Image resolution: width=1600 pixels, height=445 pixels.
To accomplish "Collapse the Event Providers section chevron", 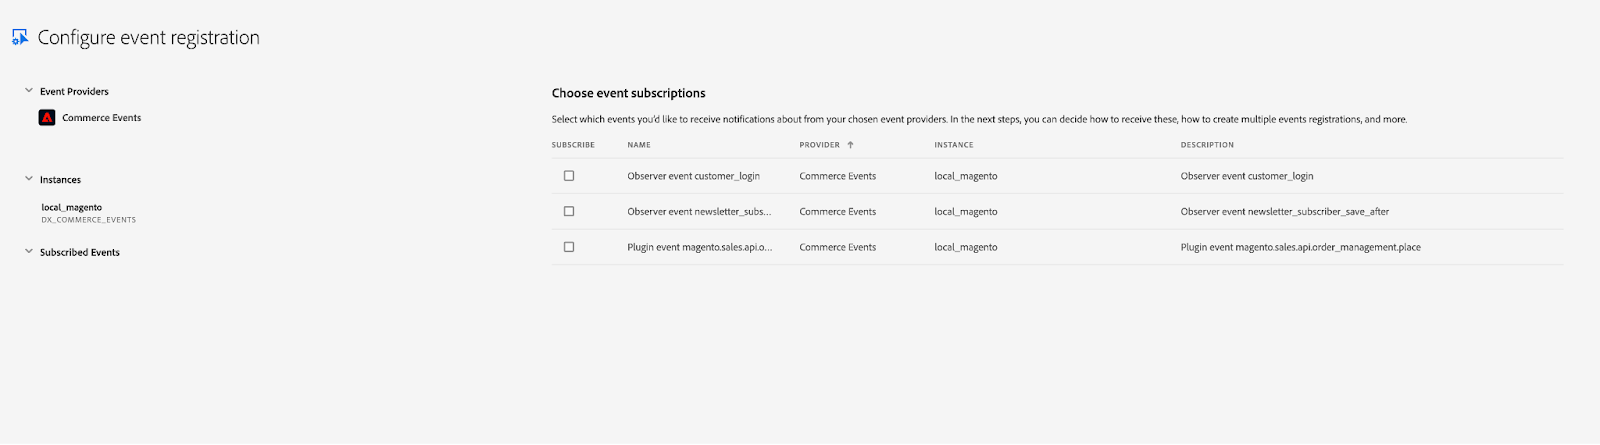I will click(x=29, y=91).
